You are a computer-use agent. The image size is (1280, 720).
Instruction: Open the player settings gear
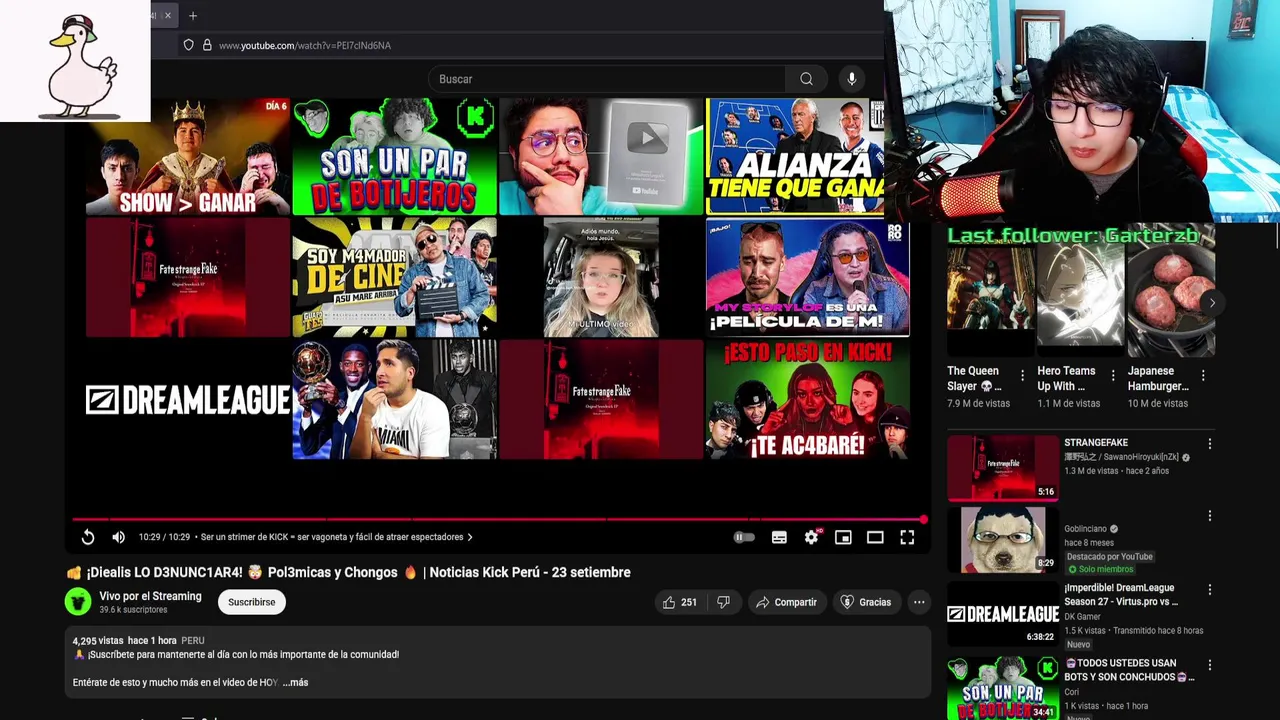pyautogui.click(x=811, y=537)
